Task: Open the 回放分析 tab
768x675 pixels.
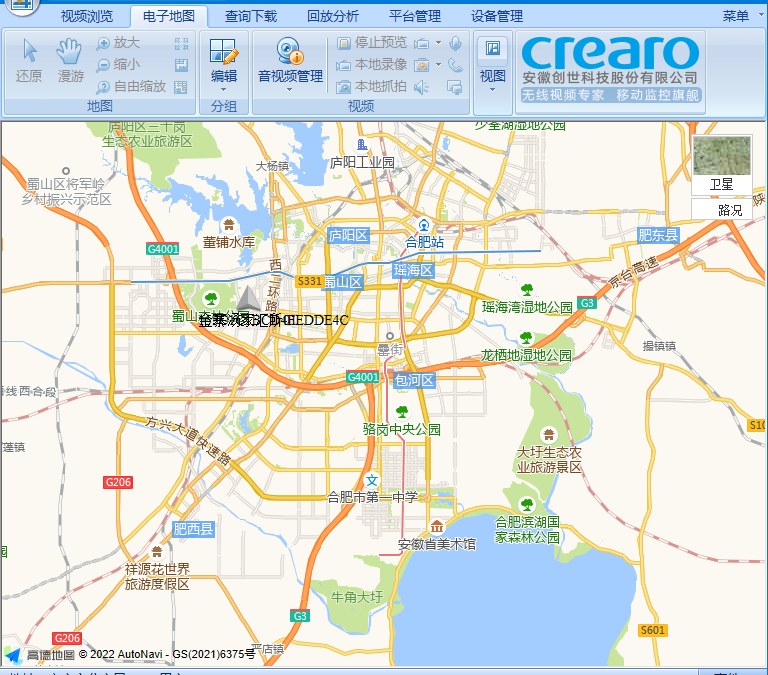Action: click(x=332, y=16)
